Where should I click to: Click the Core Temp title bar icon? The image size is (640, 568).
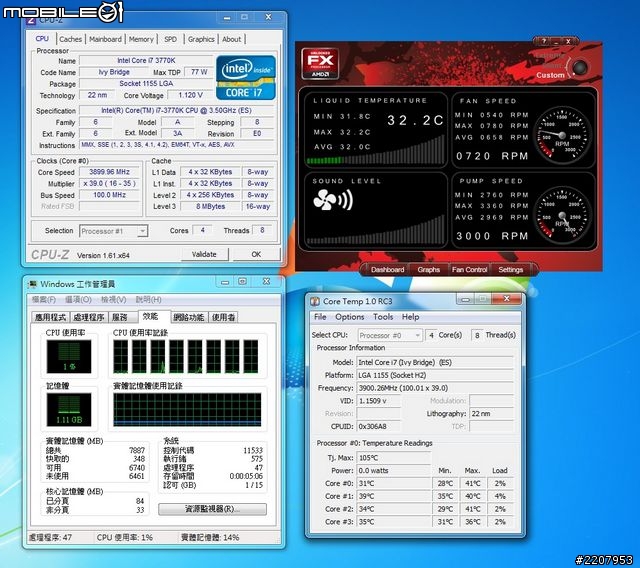pos(315,302)
